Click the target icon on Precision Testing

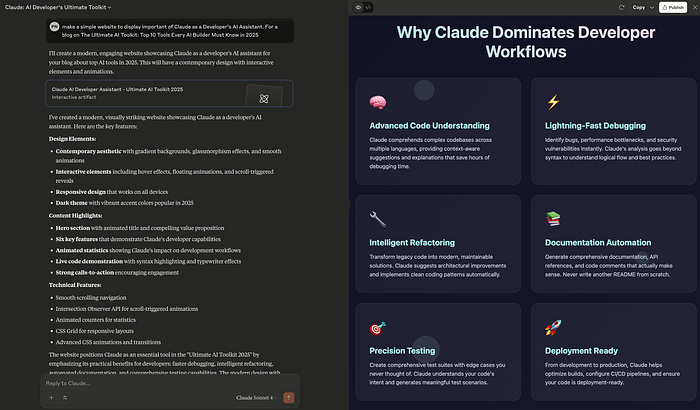378,328
